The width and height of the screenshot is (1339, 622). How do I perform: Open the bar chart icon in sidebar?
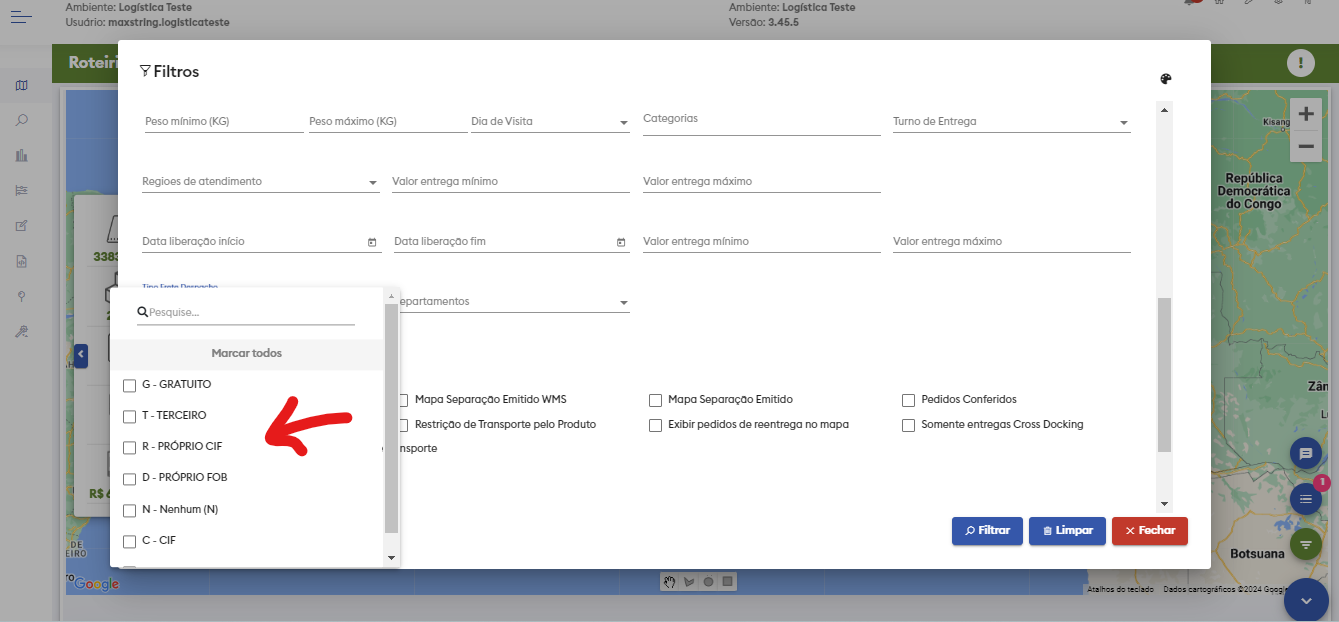tap(21, 155)
